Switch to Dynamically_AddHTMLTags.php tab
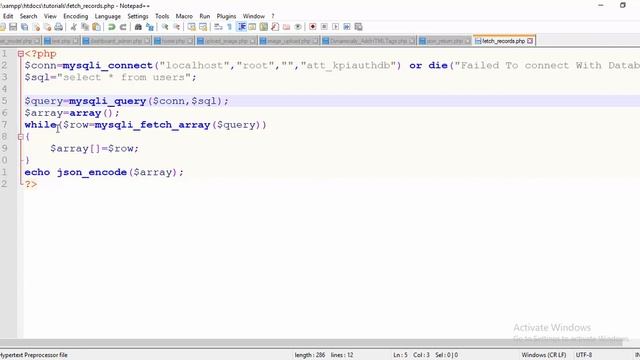The height and width of the screenshot is (360, 640). point(369,41)
